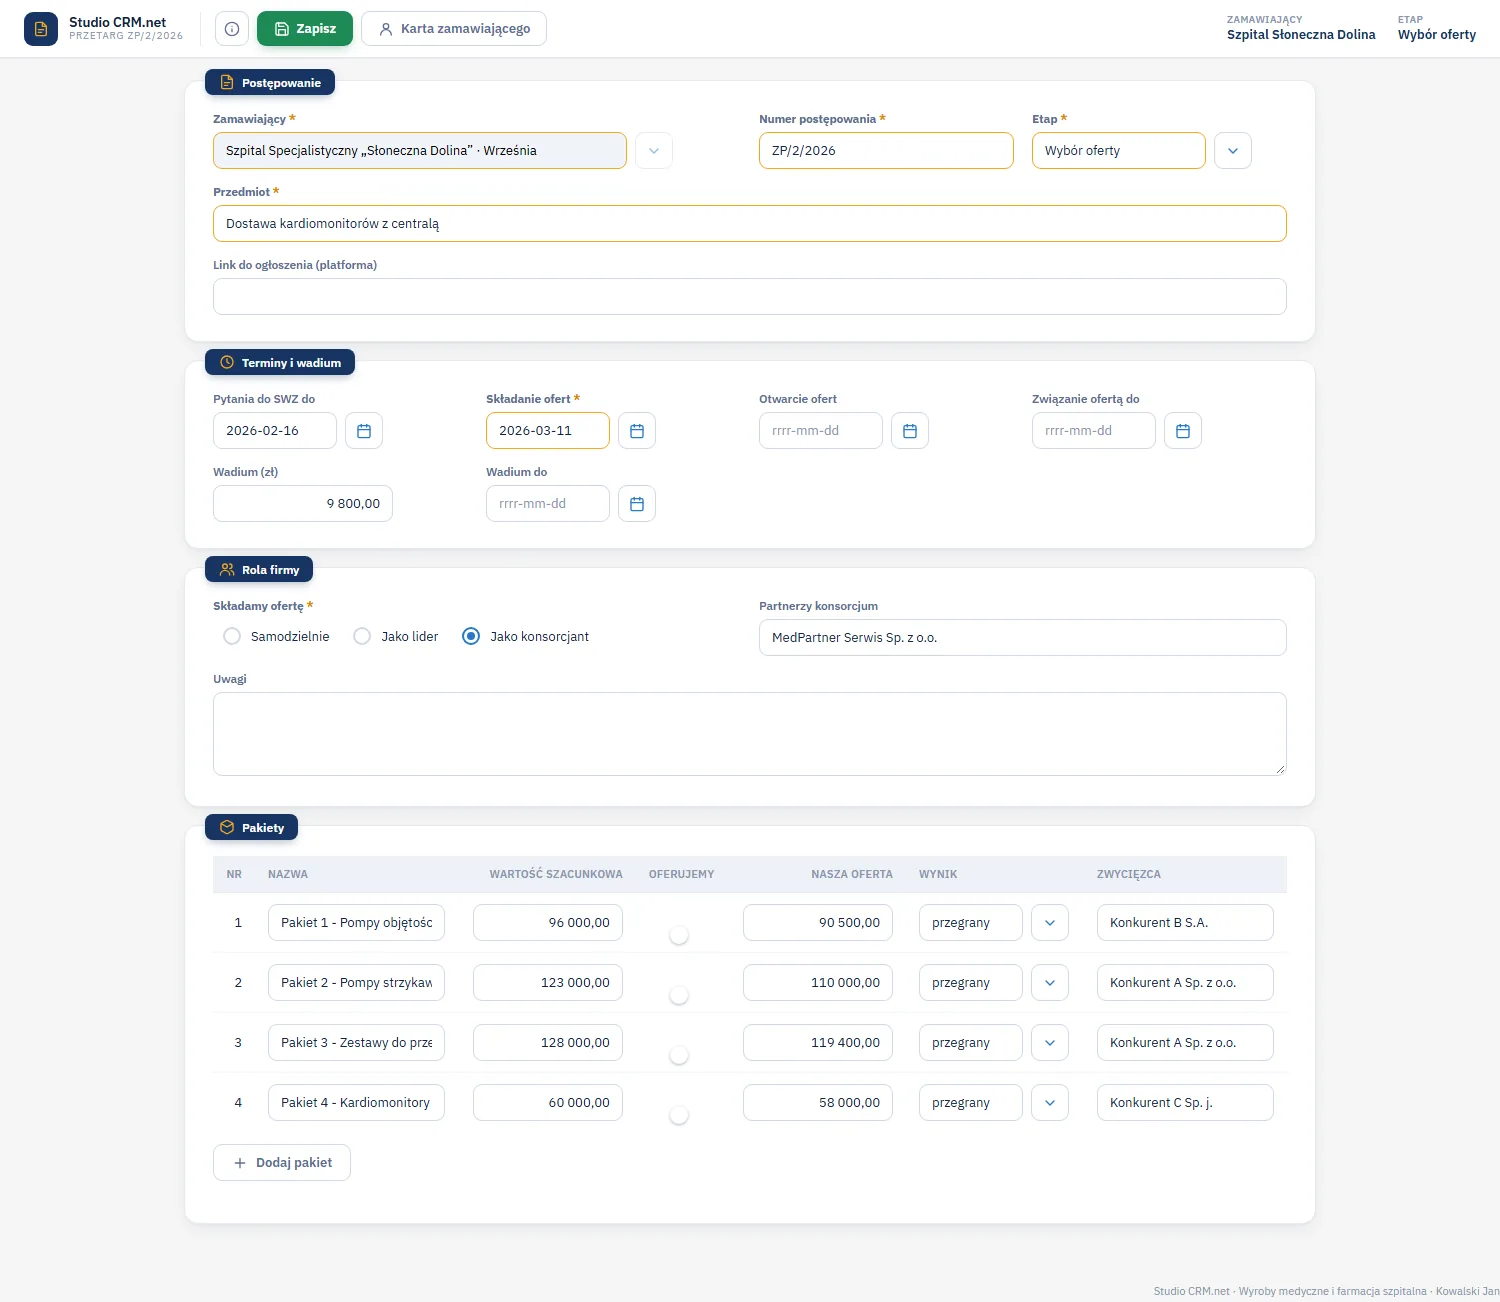1500x1302 pixels.
Task: Click the Związanie ofertą do date field
Action: click(1094, 431)
